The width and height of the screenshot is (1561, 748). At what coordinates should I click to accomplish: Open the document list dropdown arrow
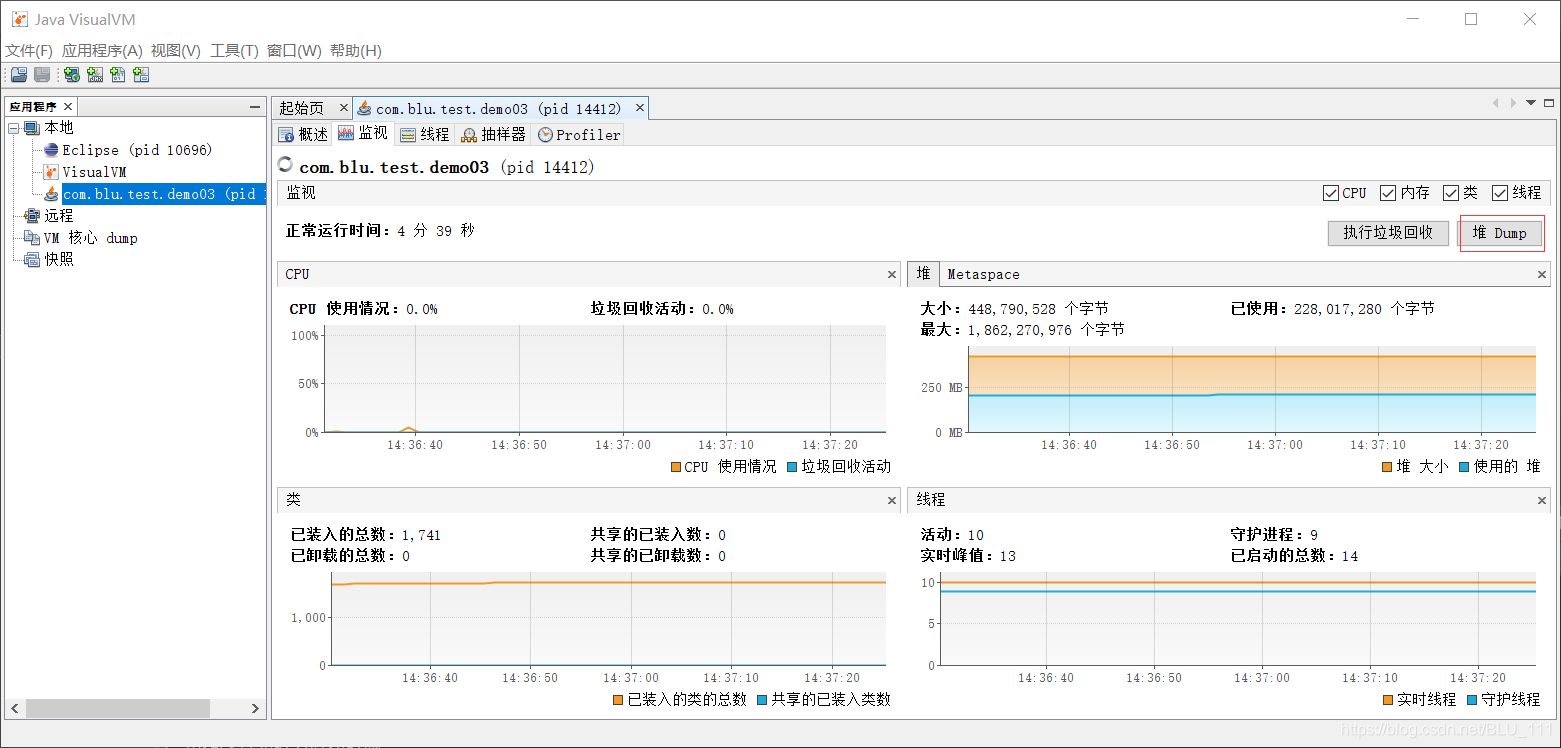click(x=1531, y=103)
